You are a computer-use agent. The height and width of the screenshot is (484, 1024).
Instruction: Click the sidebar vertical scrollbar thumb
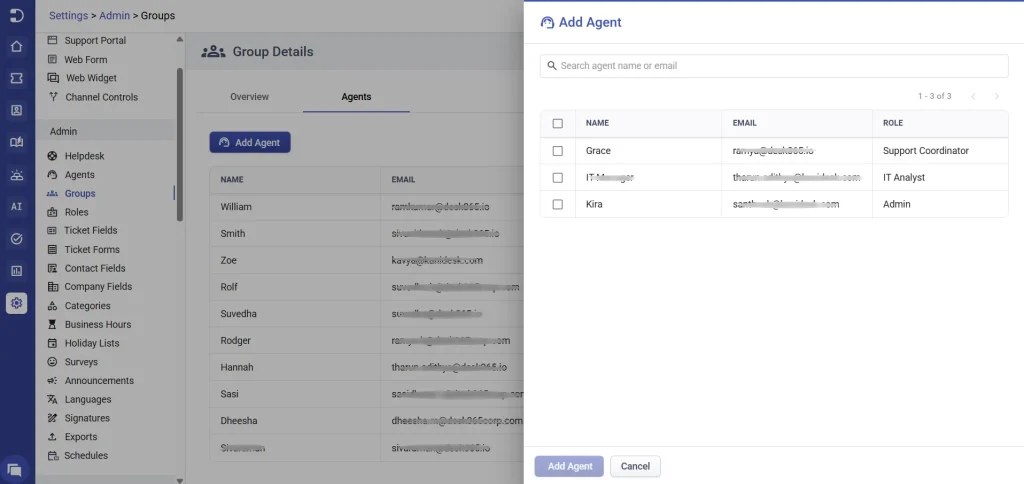point(180,145)
